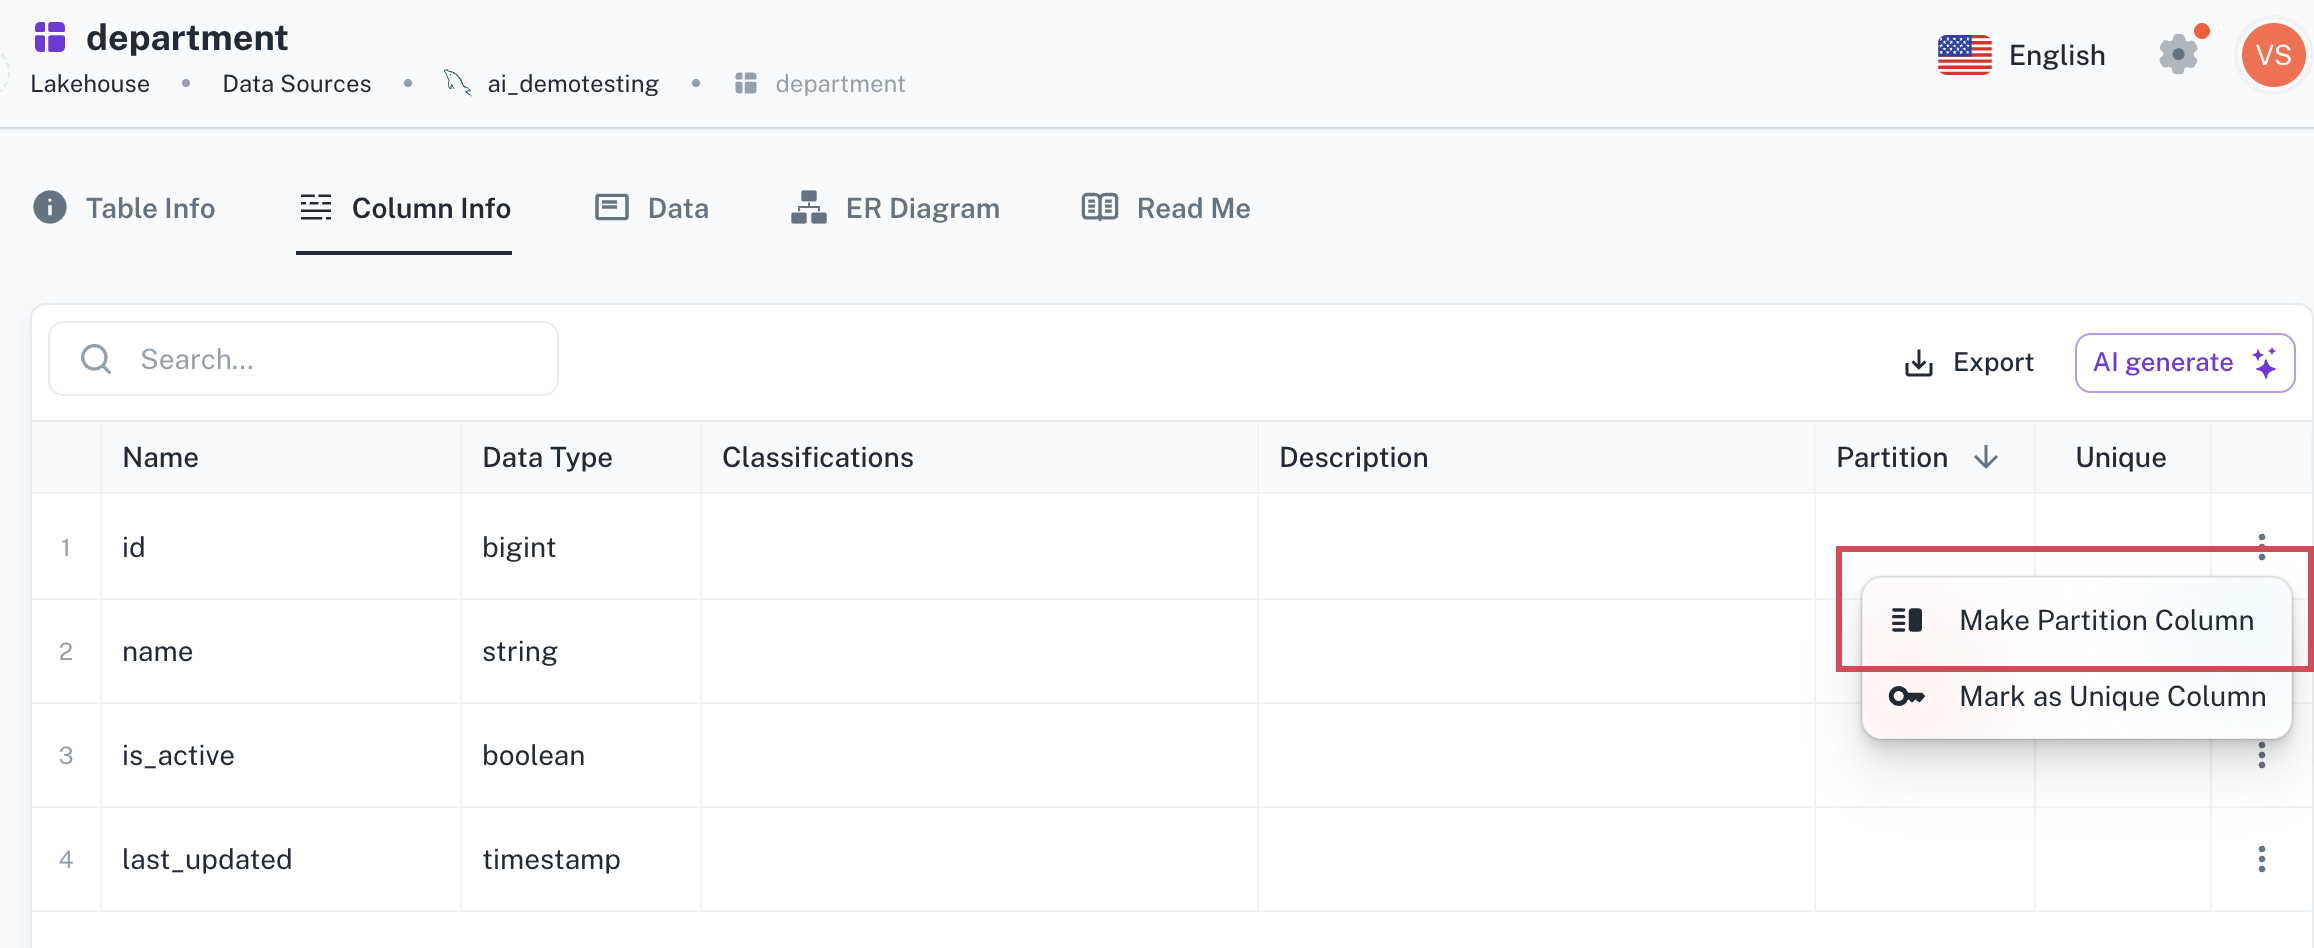Click the US flag language icon
Viewport: 2314px width, 948px height.
[x=1964, y=55]
